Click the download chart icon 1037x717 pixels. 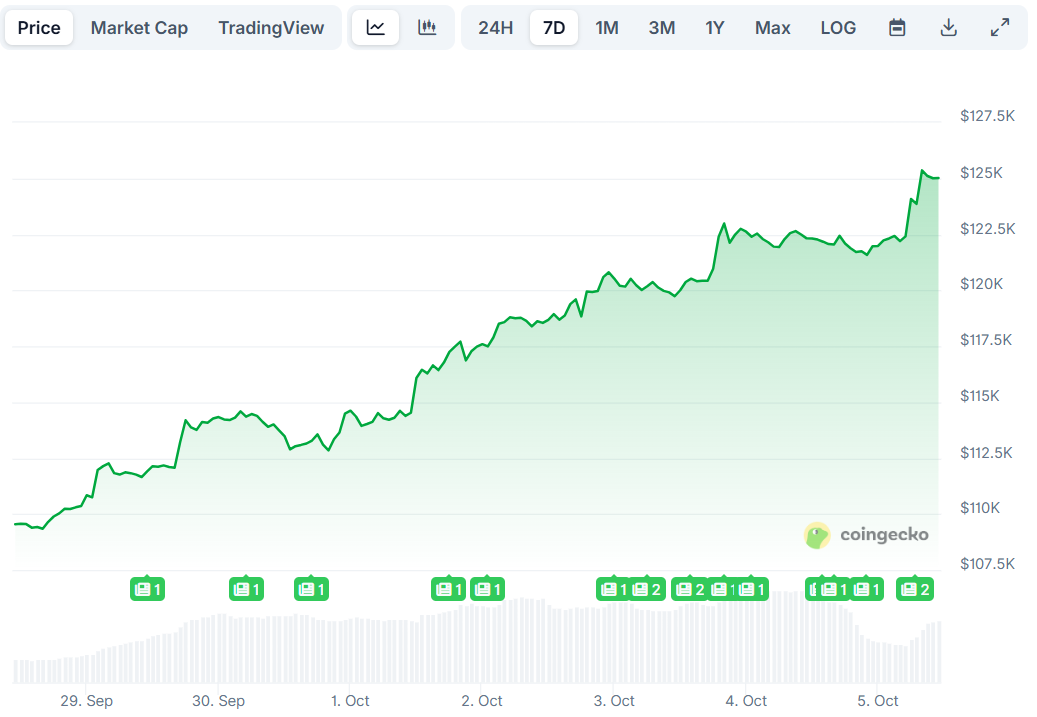(x=948, y=27)
